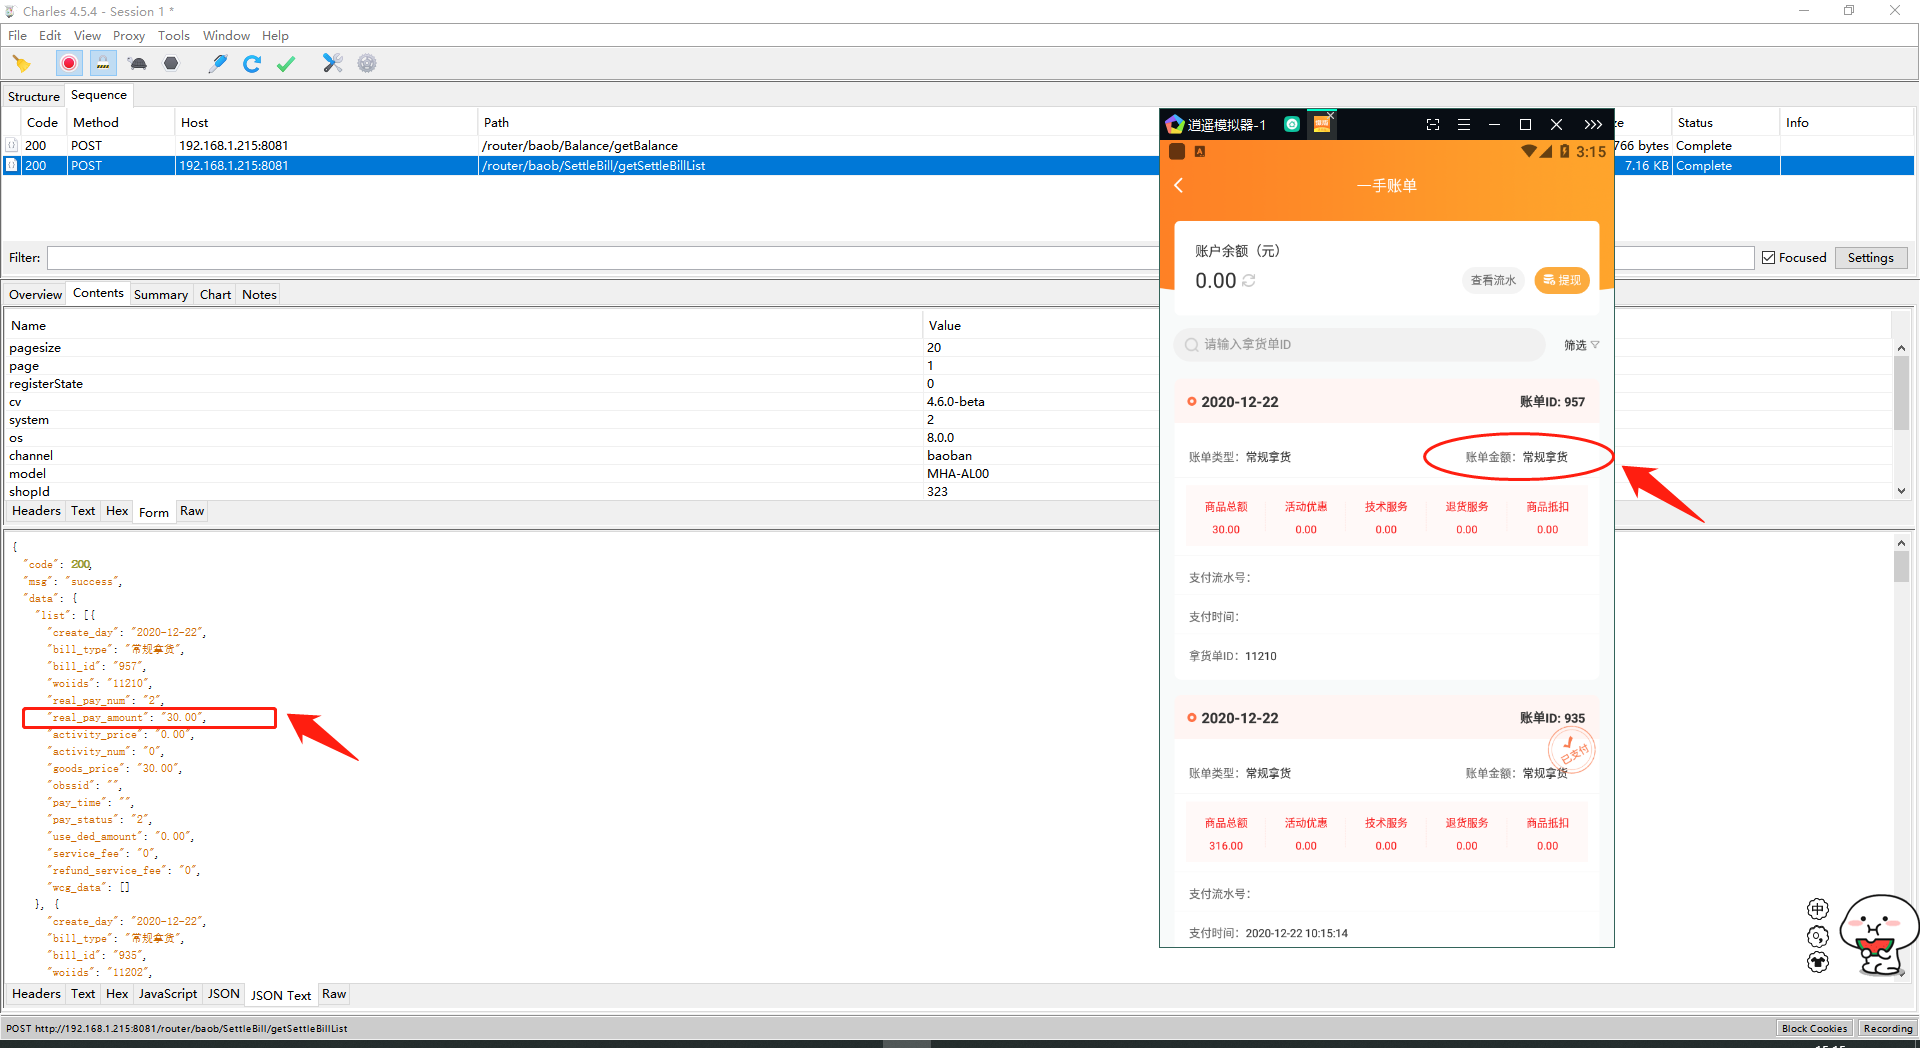Select the response JSON tab
The height and width of the screenshot is (1048, 1920).
point(224,994)
